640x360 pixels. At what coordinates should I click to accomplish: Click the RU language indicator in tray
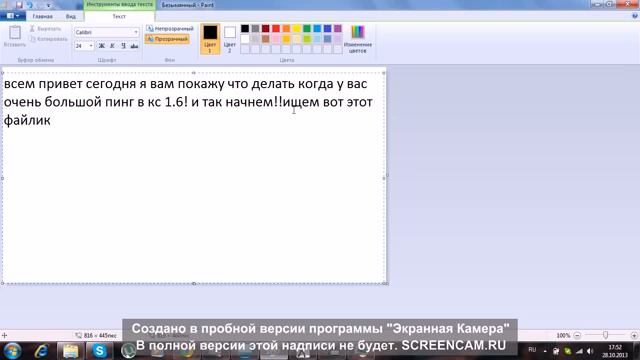[x=532, y=350]
